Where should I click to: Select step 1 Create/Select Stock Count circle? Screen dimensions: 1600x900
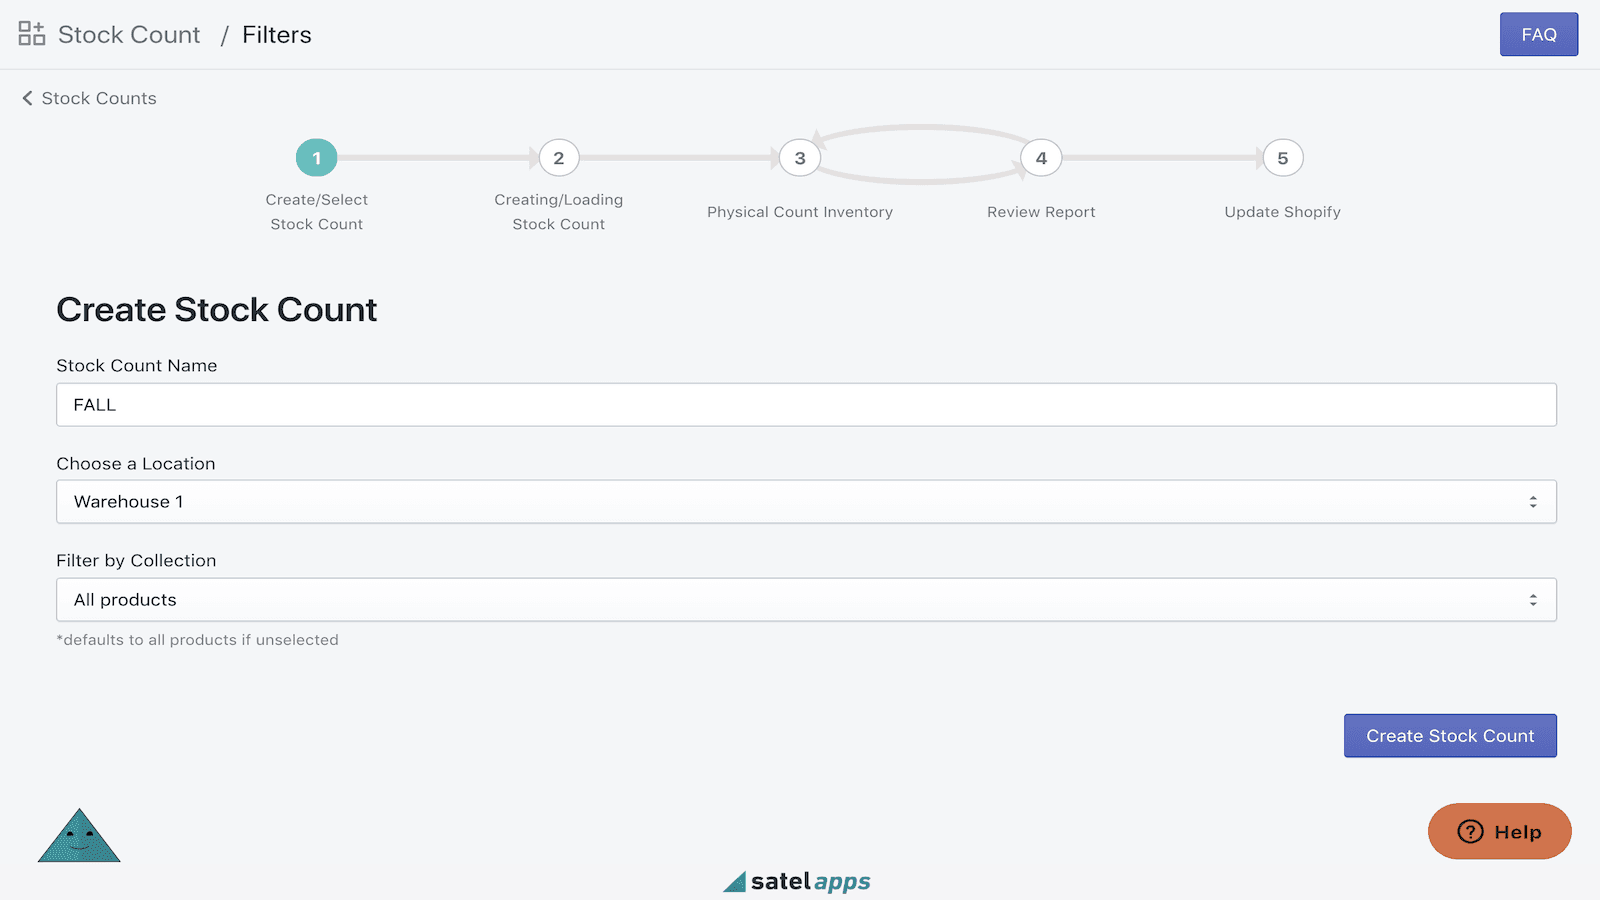pyautogui.click(x=316, y=157)
